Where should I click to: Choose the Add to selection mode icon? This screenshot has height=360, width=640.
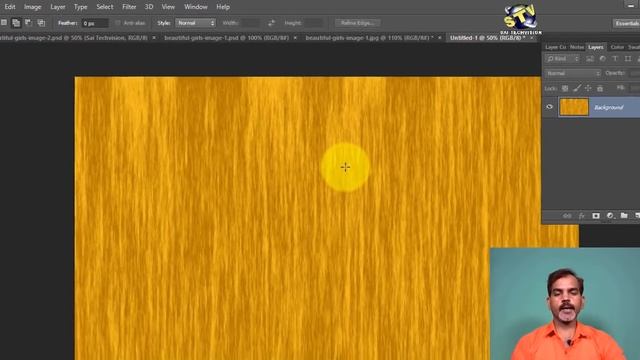click(16, 23)
